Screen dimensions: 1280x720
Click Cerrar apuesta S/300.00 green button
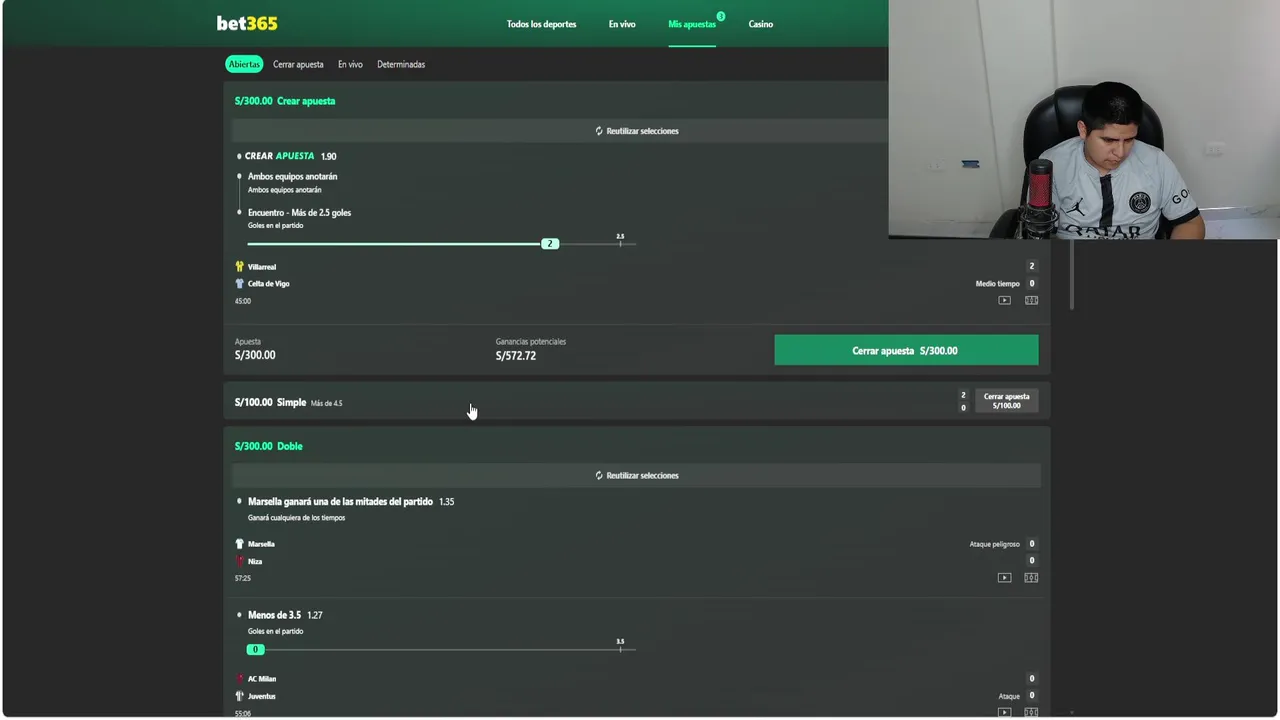(906, 351)
